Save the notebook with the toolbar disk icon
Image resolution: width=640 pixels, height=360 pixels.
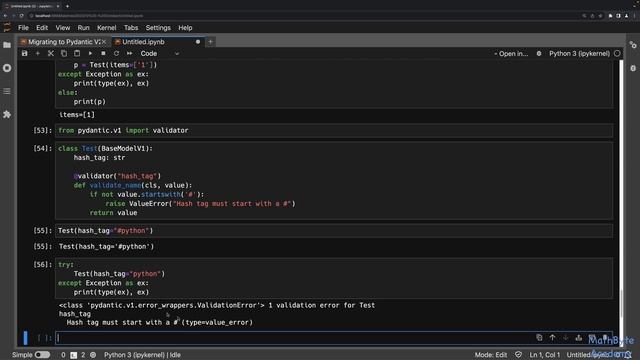pyautogui.click(x=24, y=53)
